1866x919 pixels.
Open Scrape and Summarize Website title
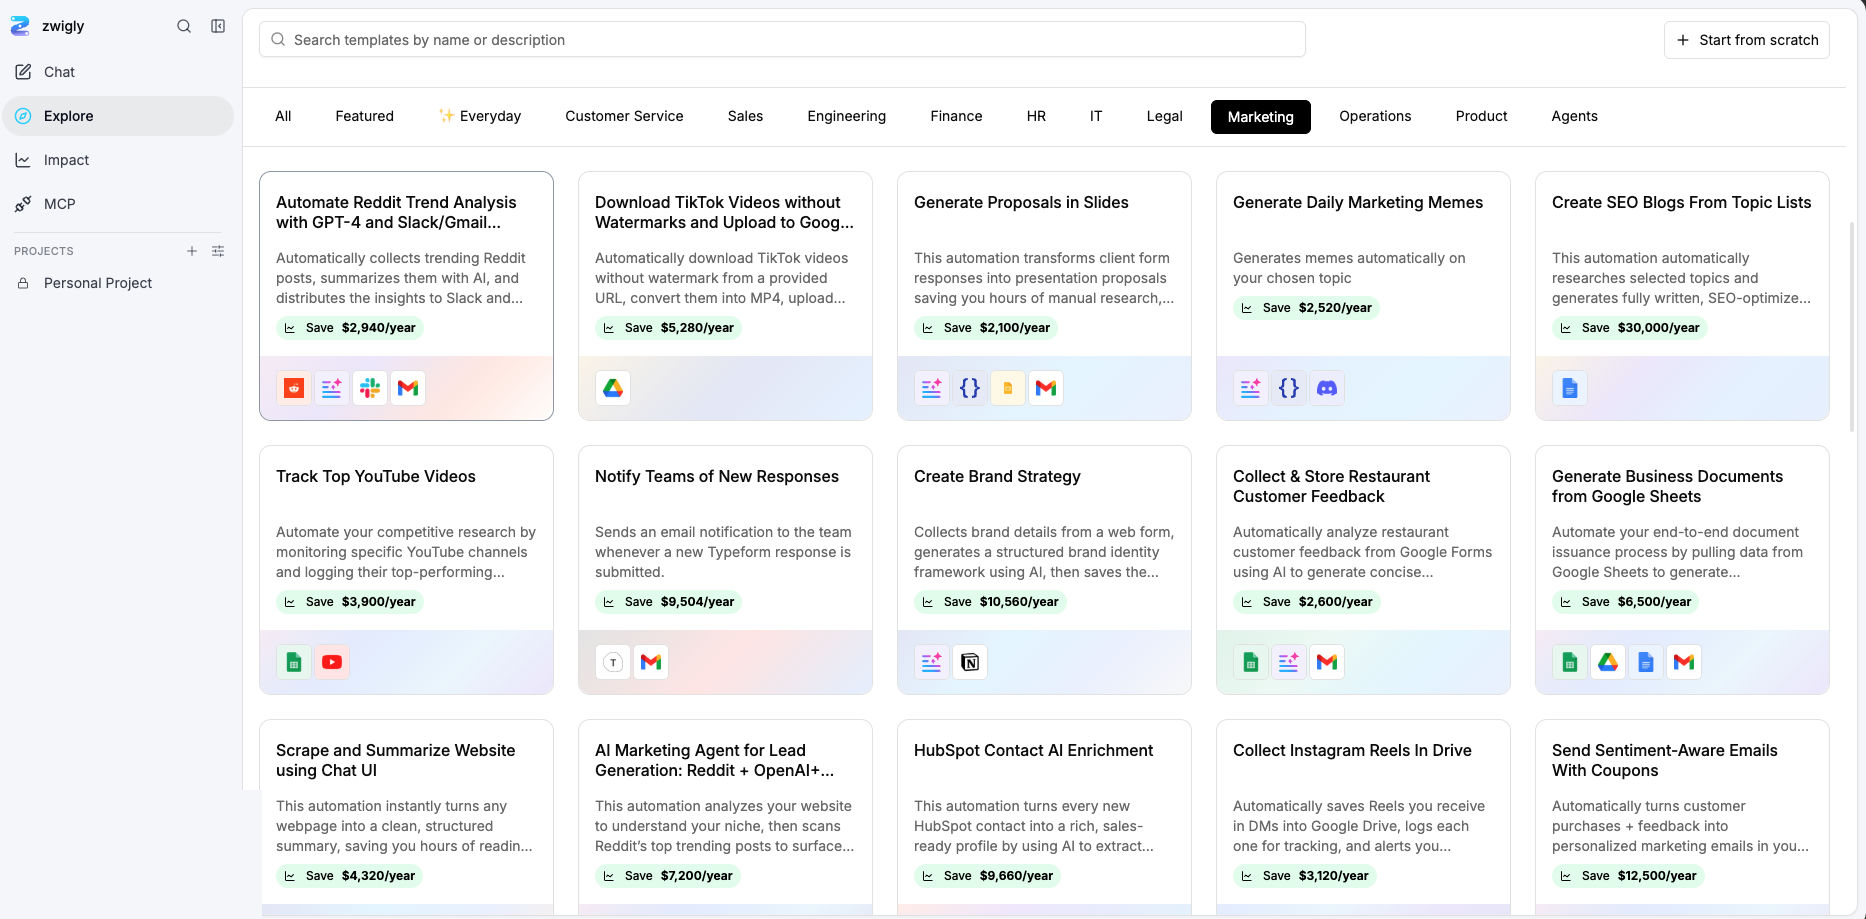coord(396,760)
